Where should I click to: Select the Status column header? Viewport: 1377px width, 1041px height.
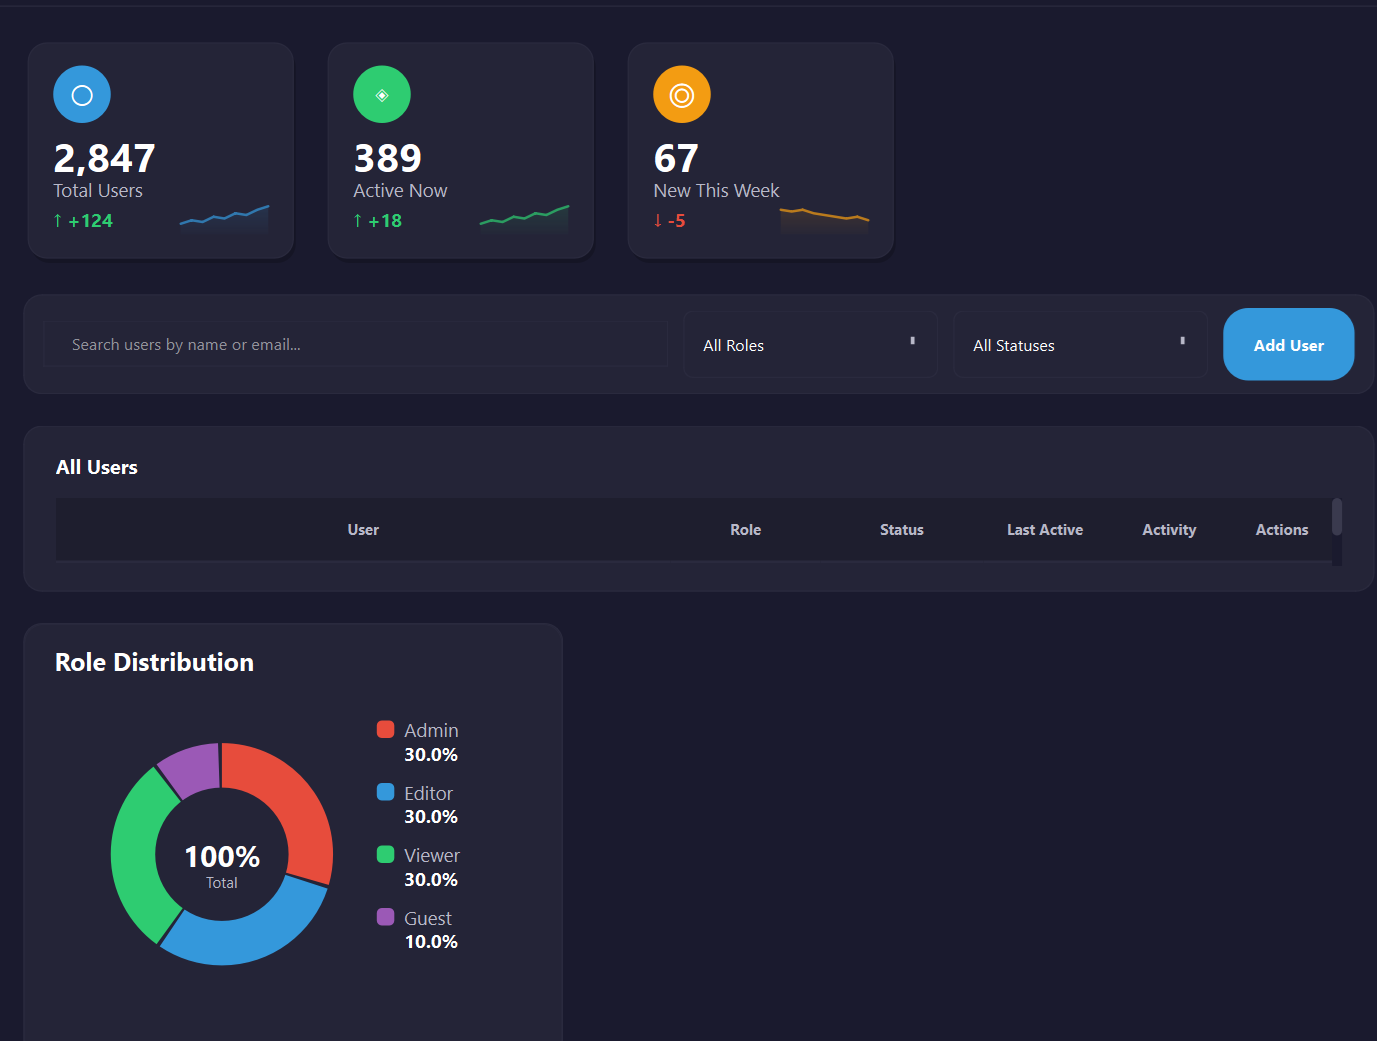[x=901, y=529]
